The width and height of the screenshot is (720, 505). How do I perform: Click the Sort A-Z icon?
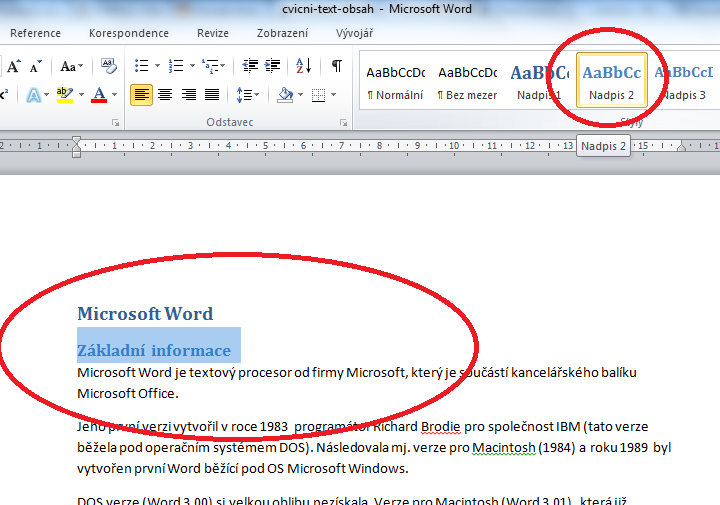[x=304, y=66]
